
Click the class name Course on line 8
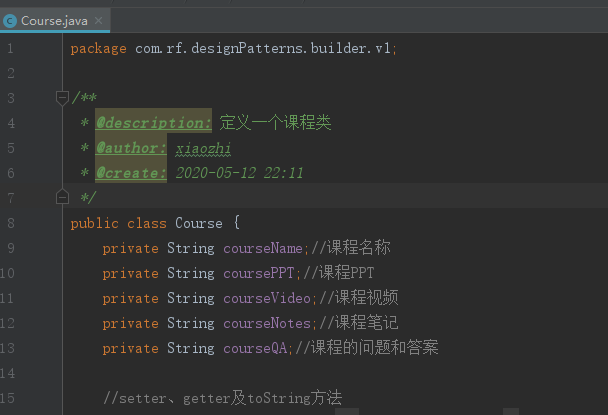point(199,223)
